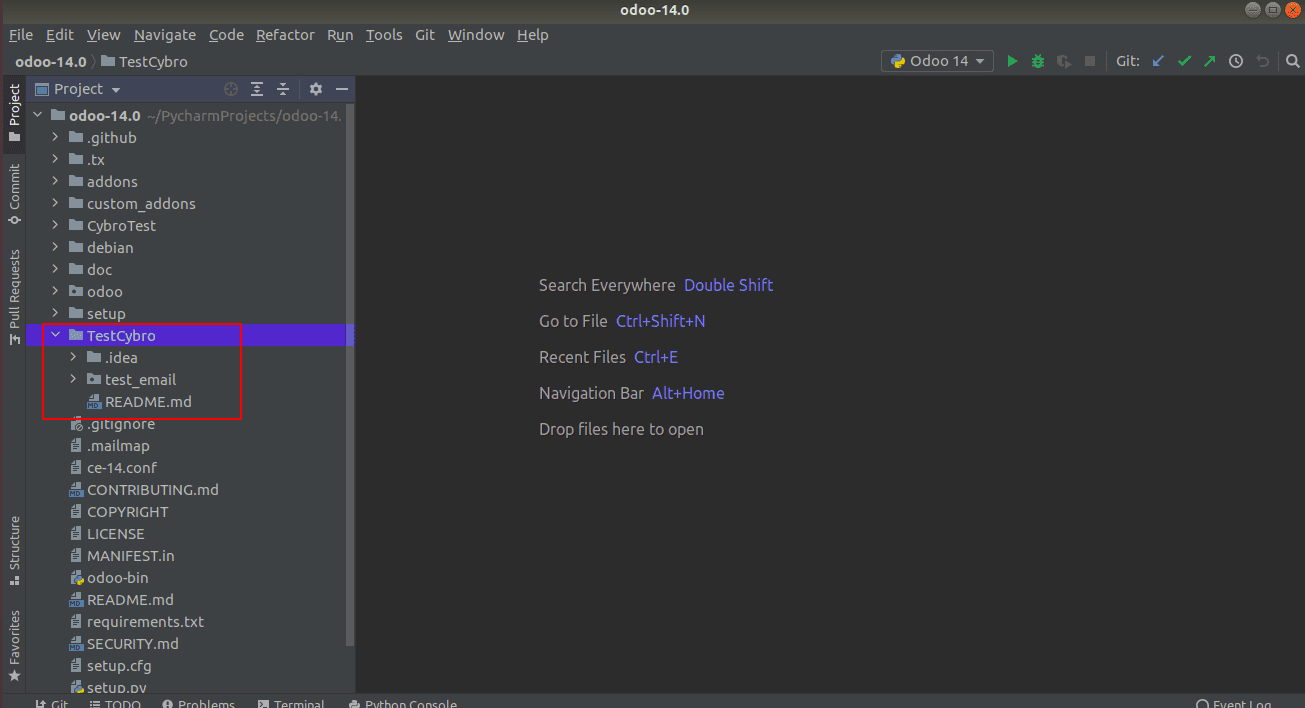Screen dimensions: 1305x708
Task: Toggle the Select Opened File crosshair icon
Action: [x=230, y=89]
